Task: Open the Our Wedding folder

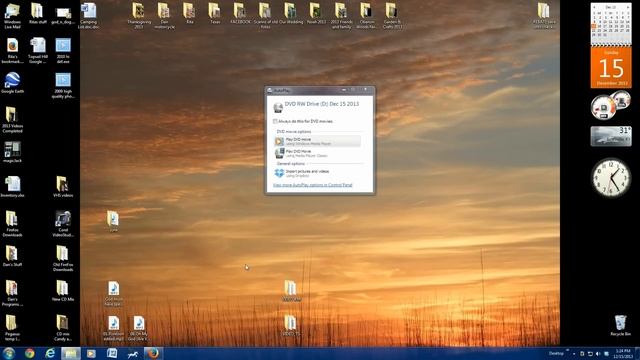Action: point(291,13)
